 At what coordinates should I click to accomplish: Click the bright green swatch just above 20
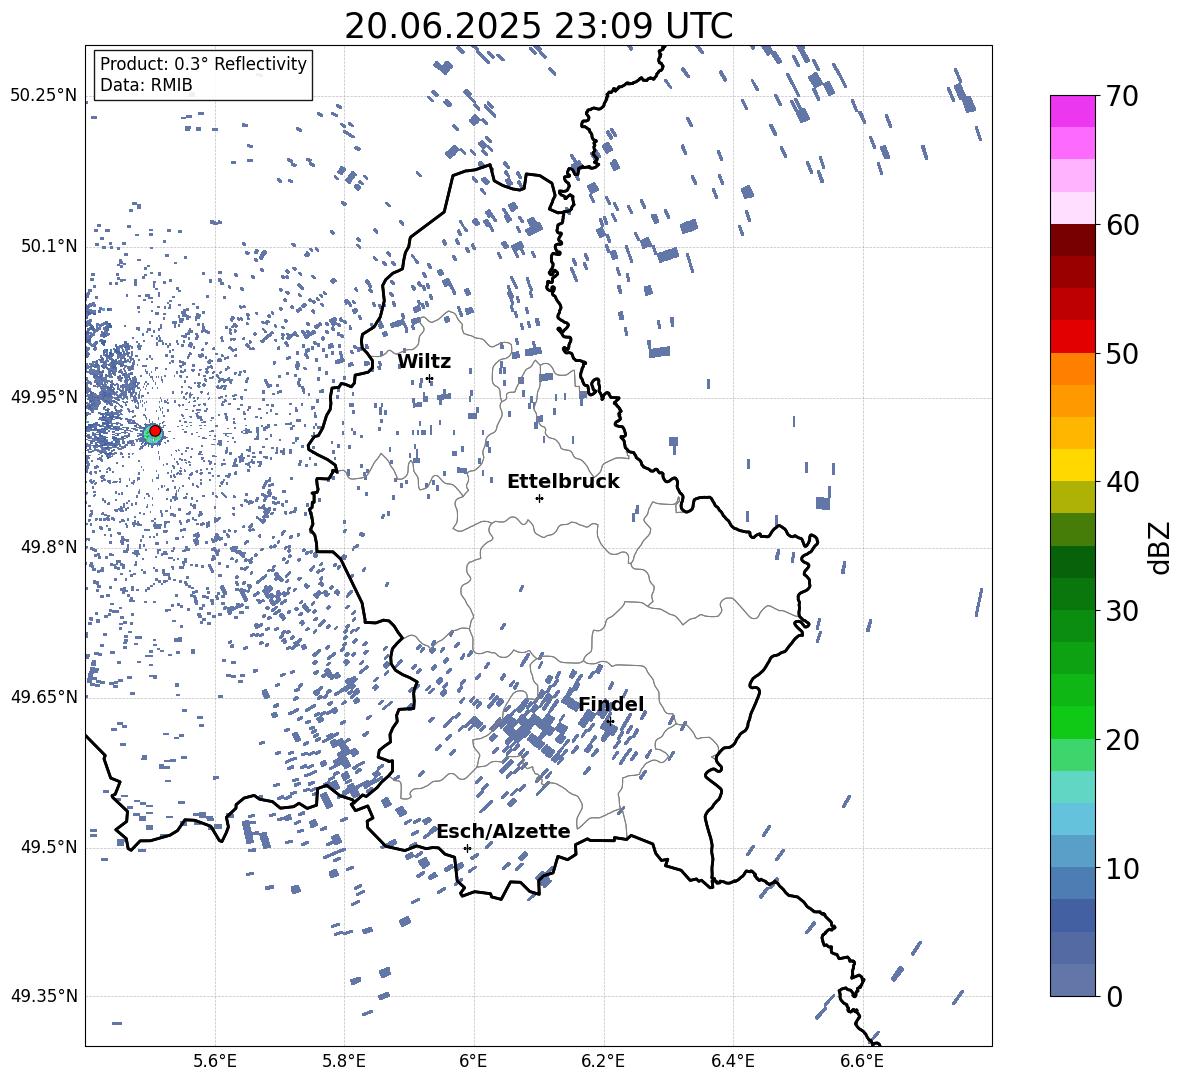[1073, 722]
